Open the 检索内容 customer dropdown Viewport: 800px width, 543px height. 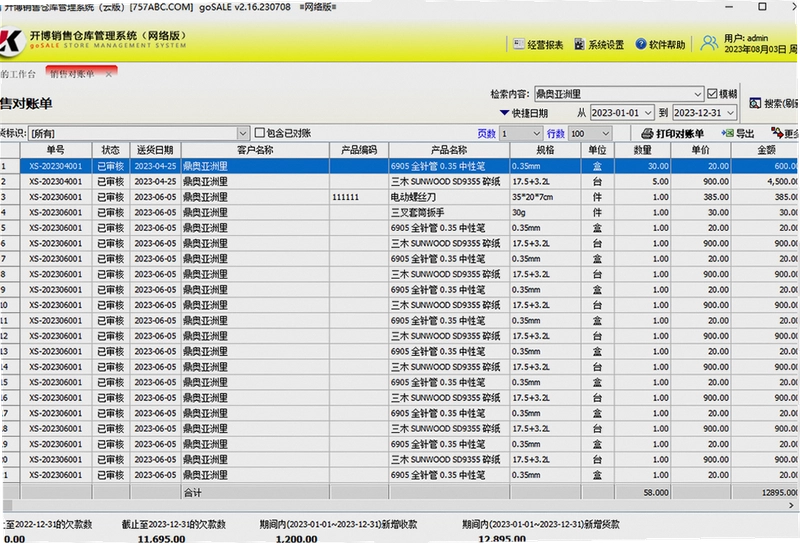pos(697,94)
